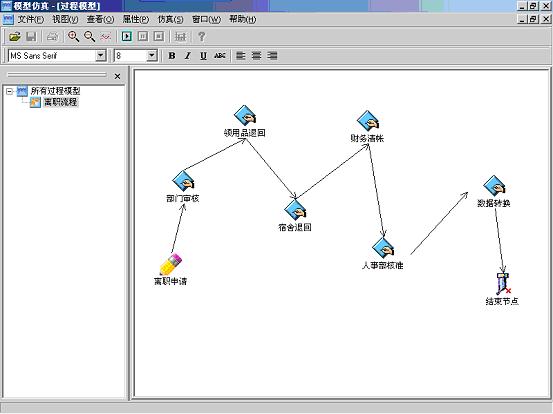Collapse the 所有过程模型 tree node
Viewport: 553px width, 414px height.
[9, 91]
